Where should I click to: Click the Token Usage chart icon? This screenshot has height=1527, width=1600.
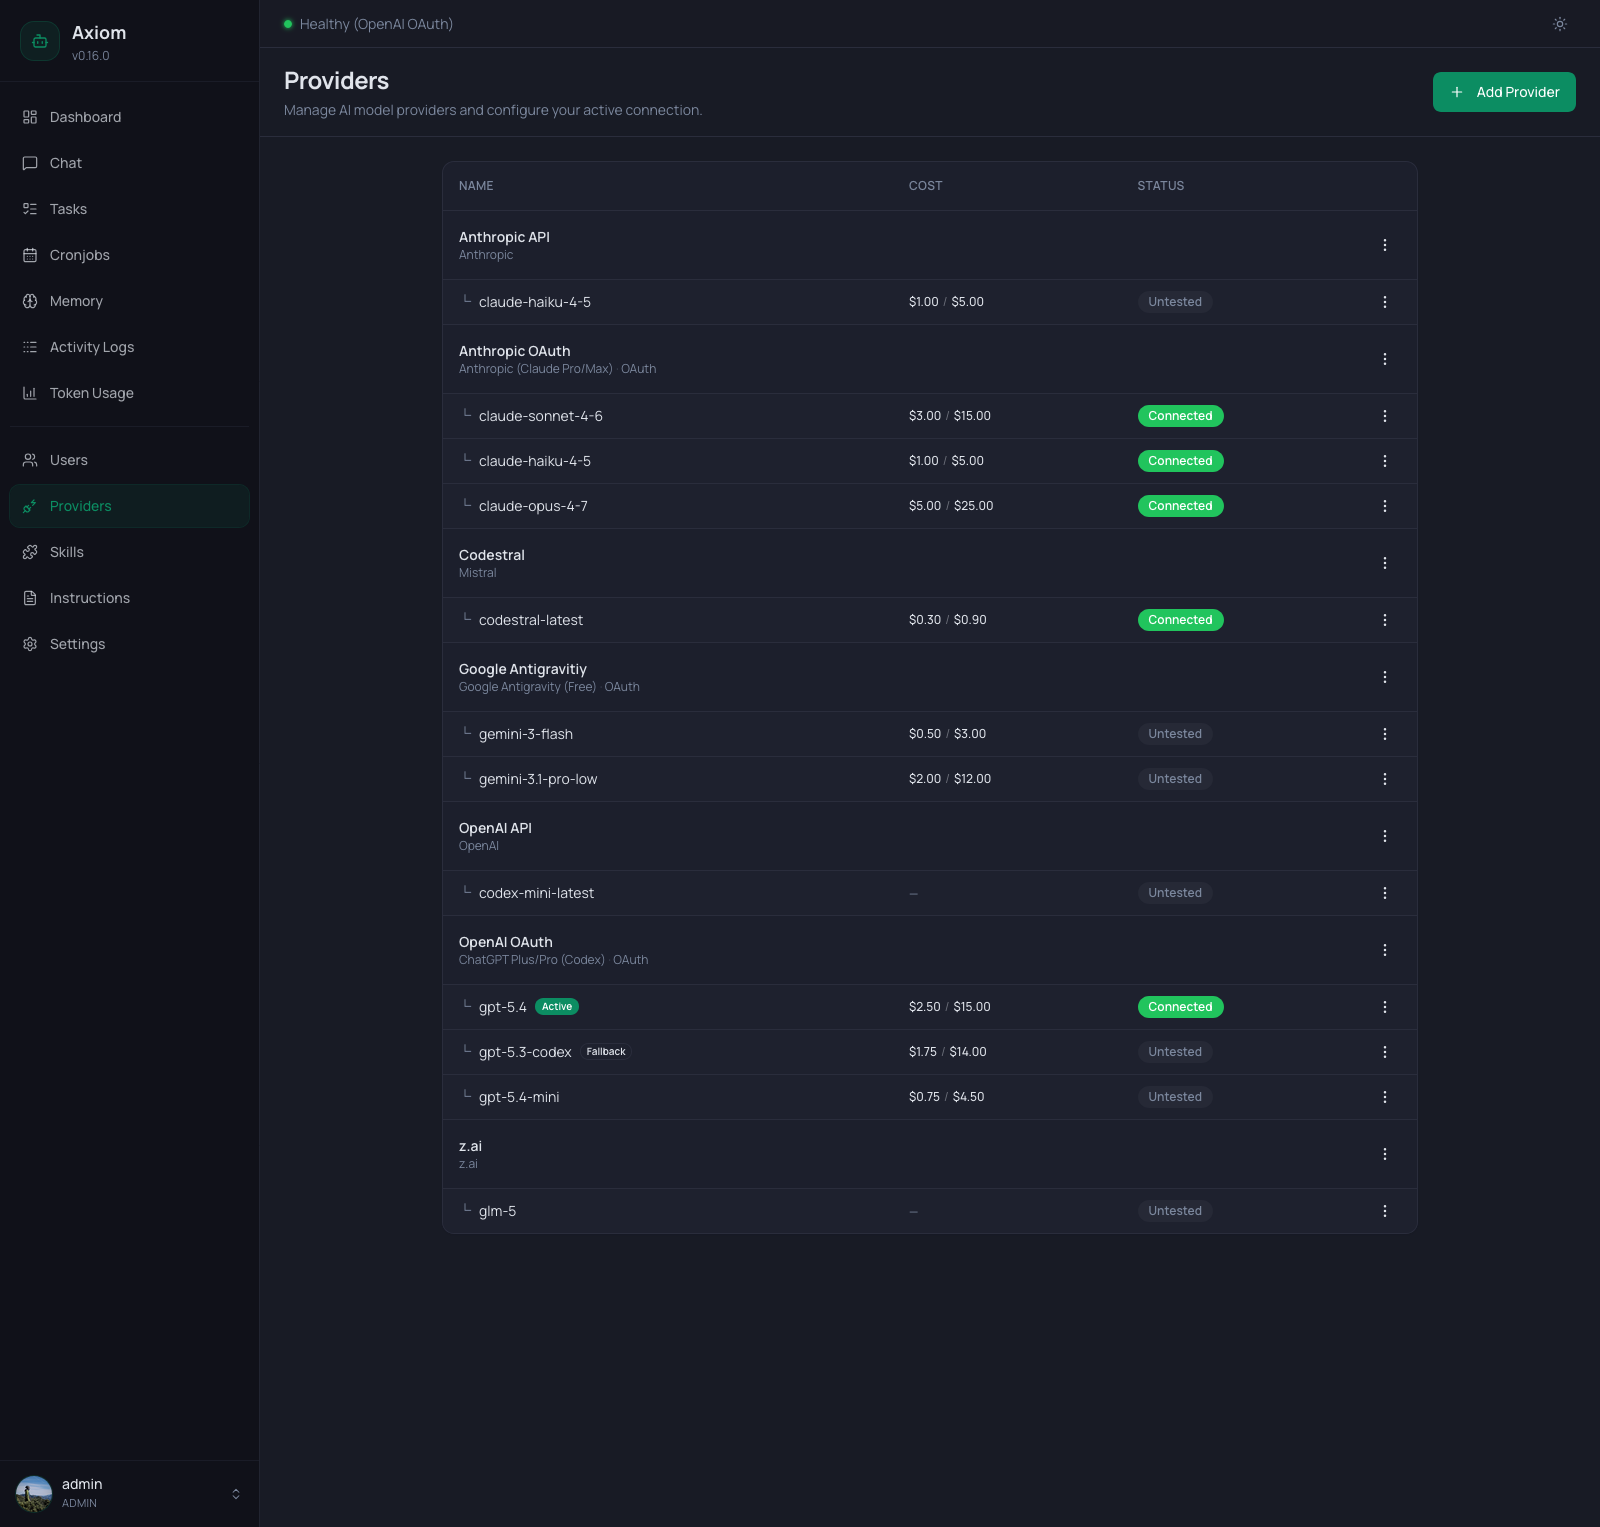point(30,393)
